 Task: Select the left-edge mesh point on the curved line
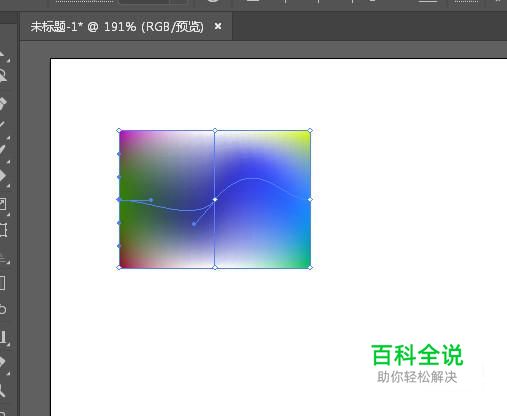pos(119,199)
